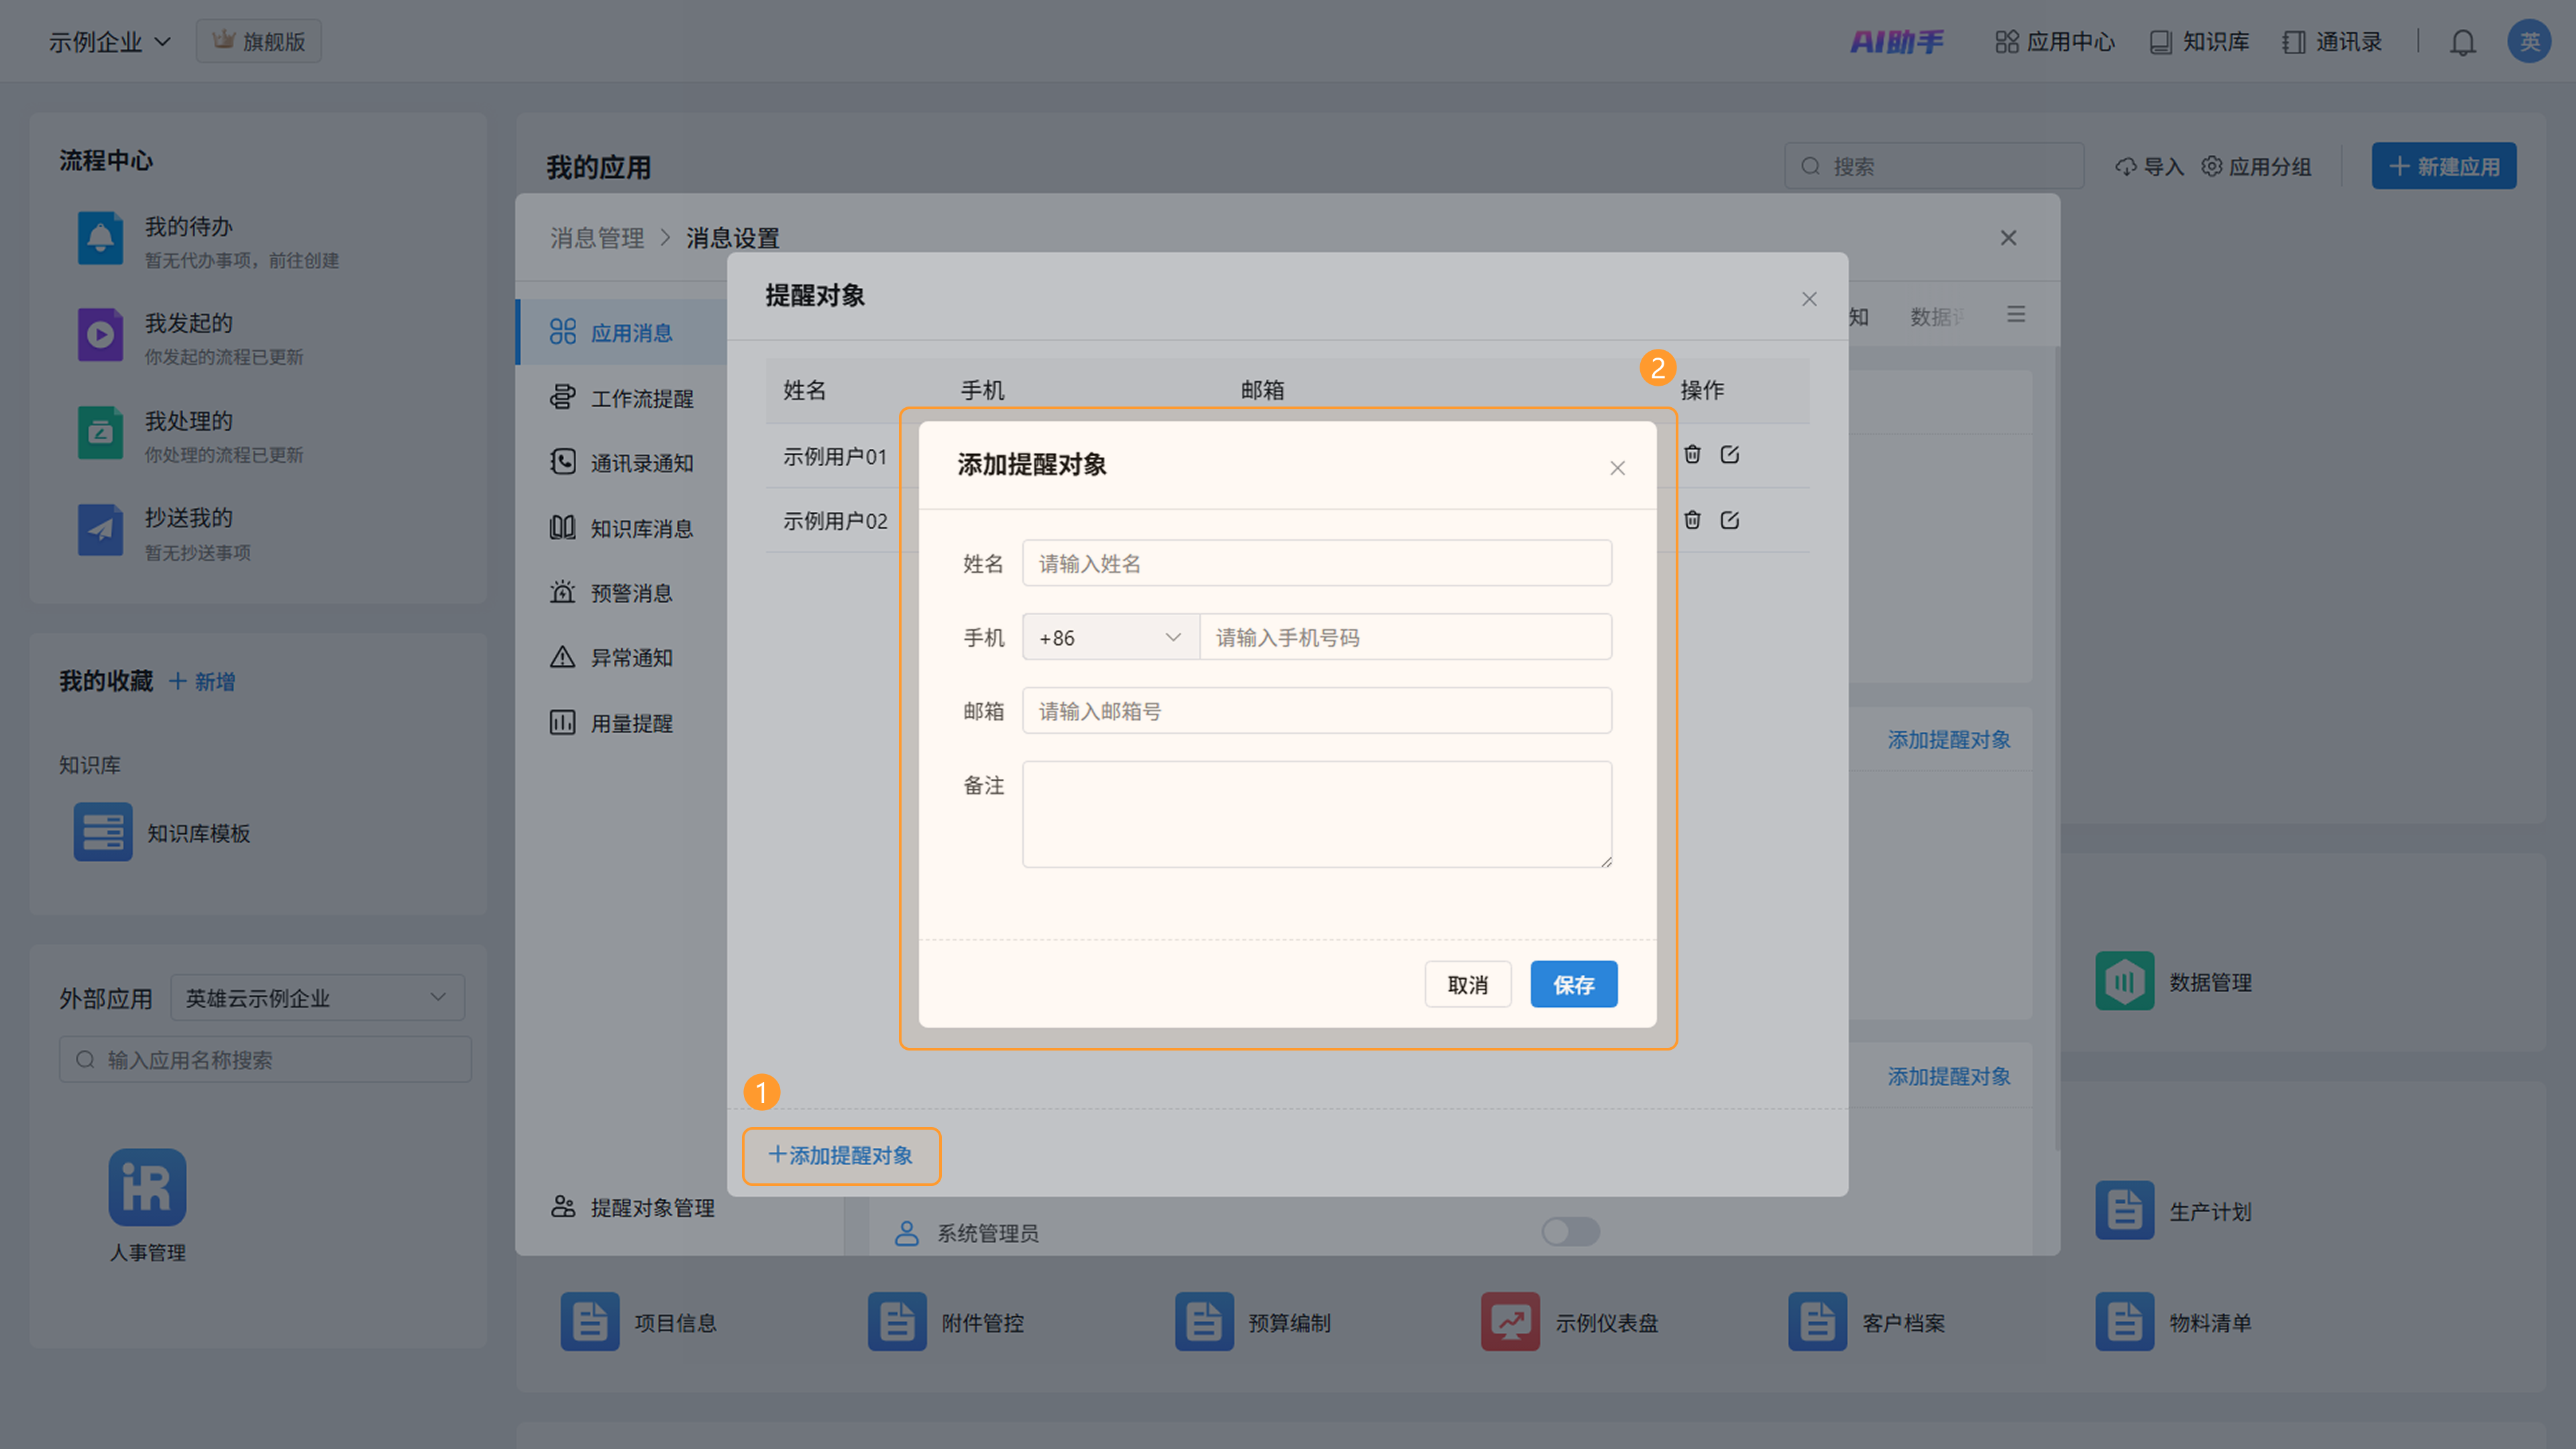Click 保存 to save the reminder target

click(x=1573, y=984)
